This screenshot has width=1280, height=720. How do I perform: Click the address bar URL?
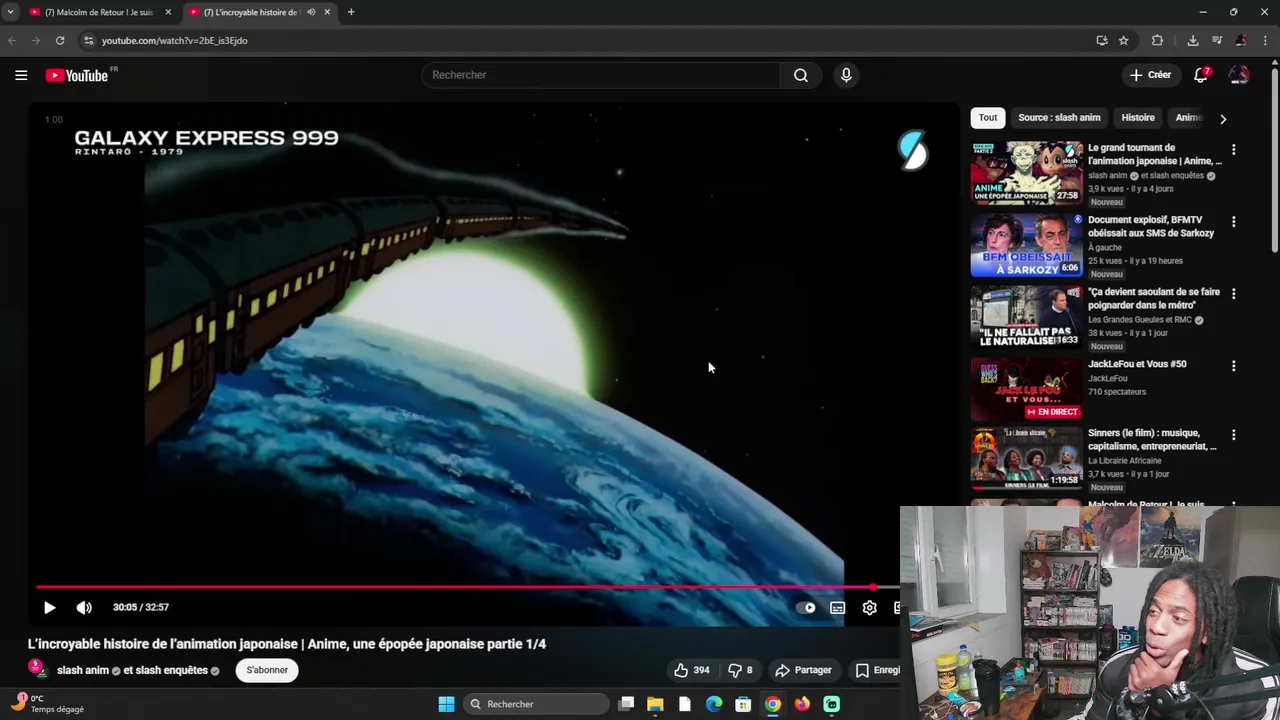174,41
